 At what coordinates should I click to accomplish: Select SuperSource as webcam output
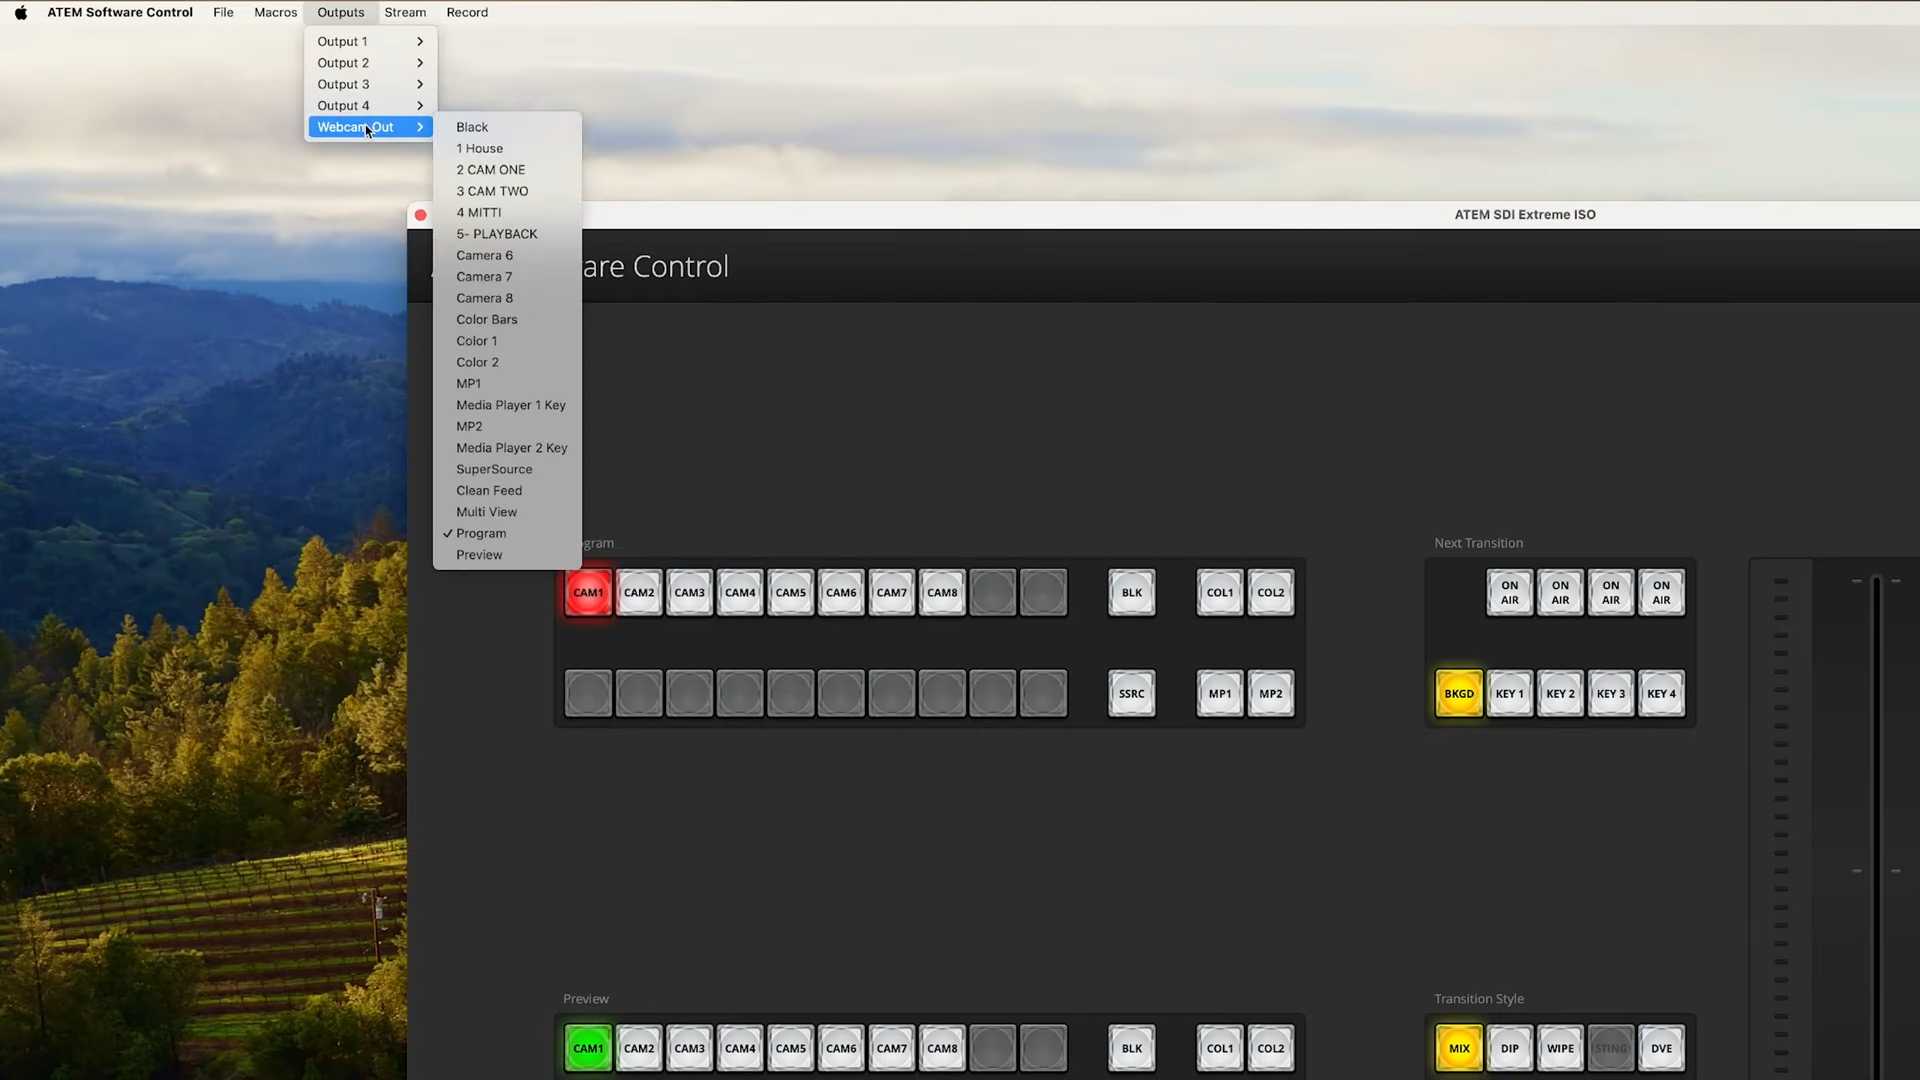point(507,470)
